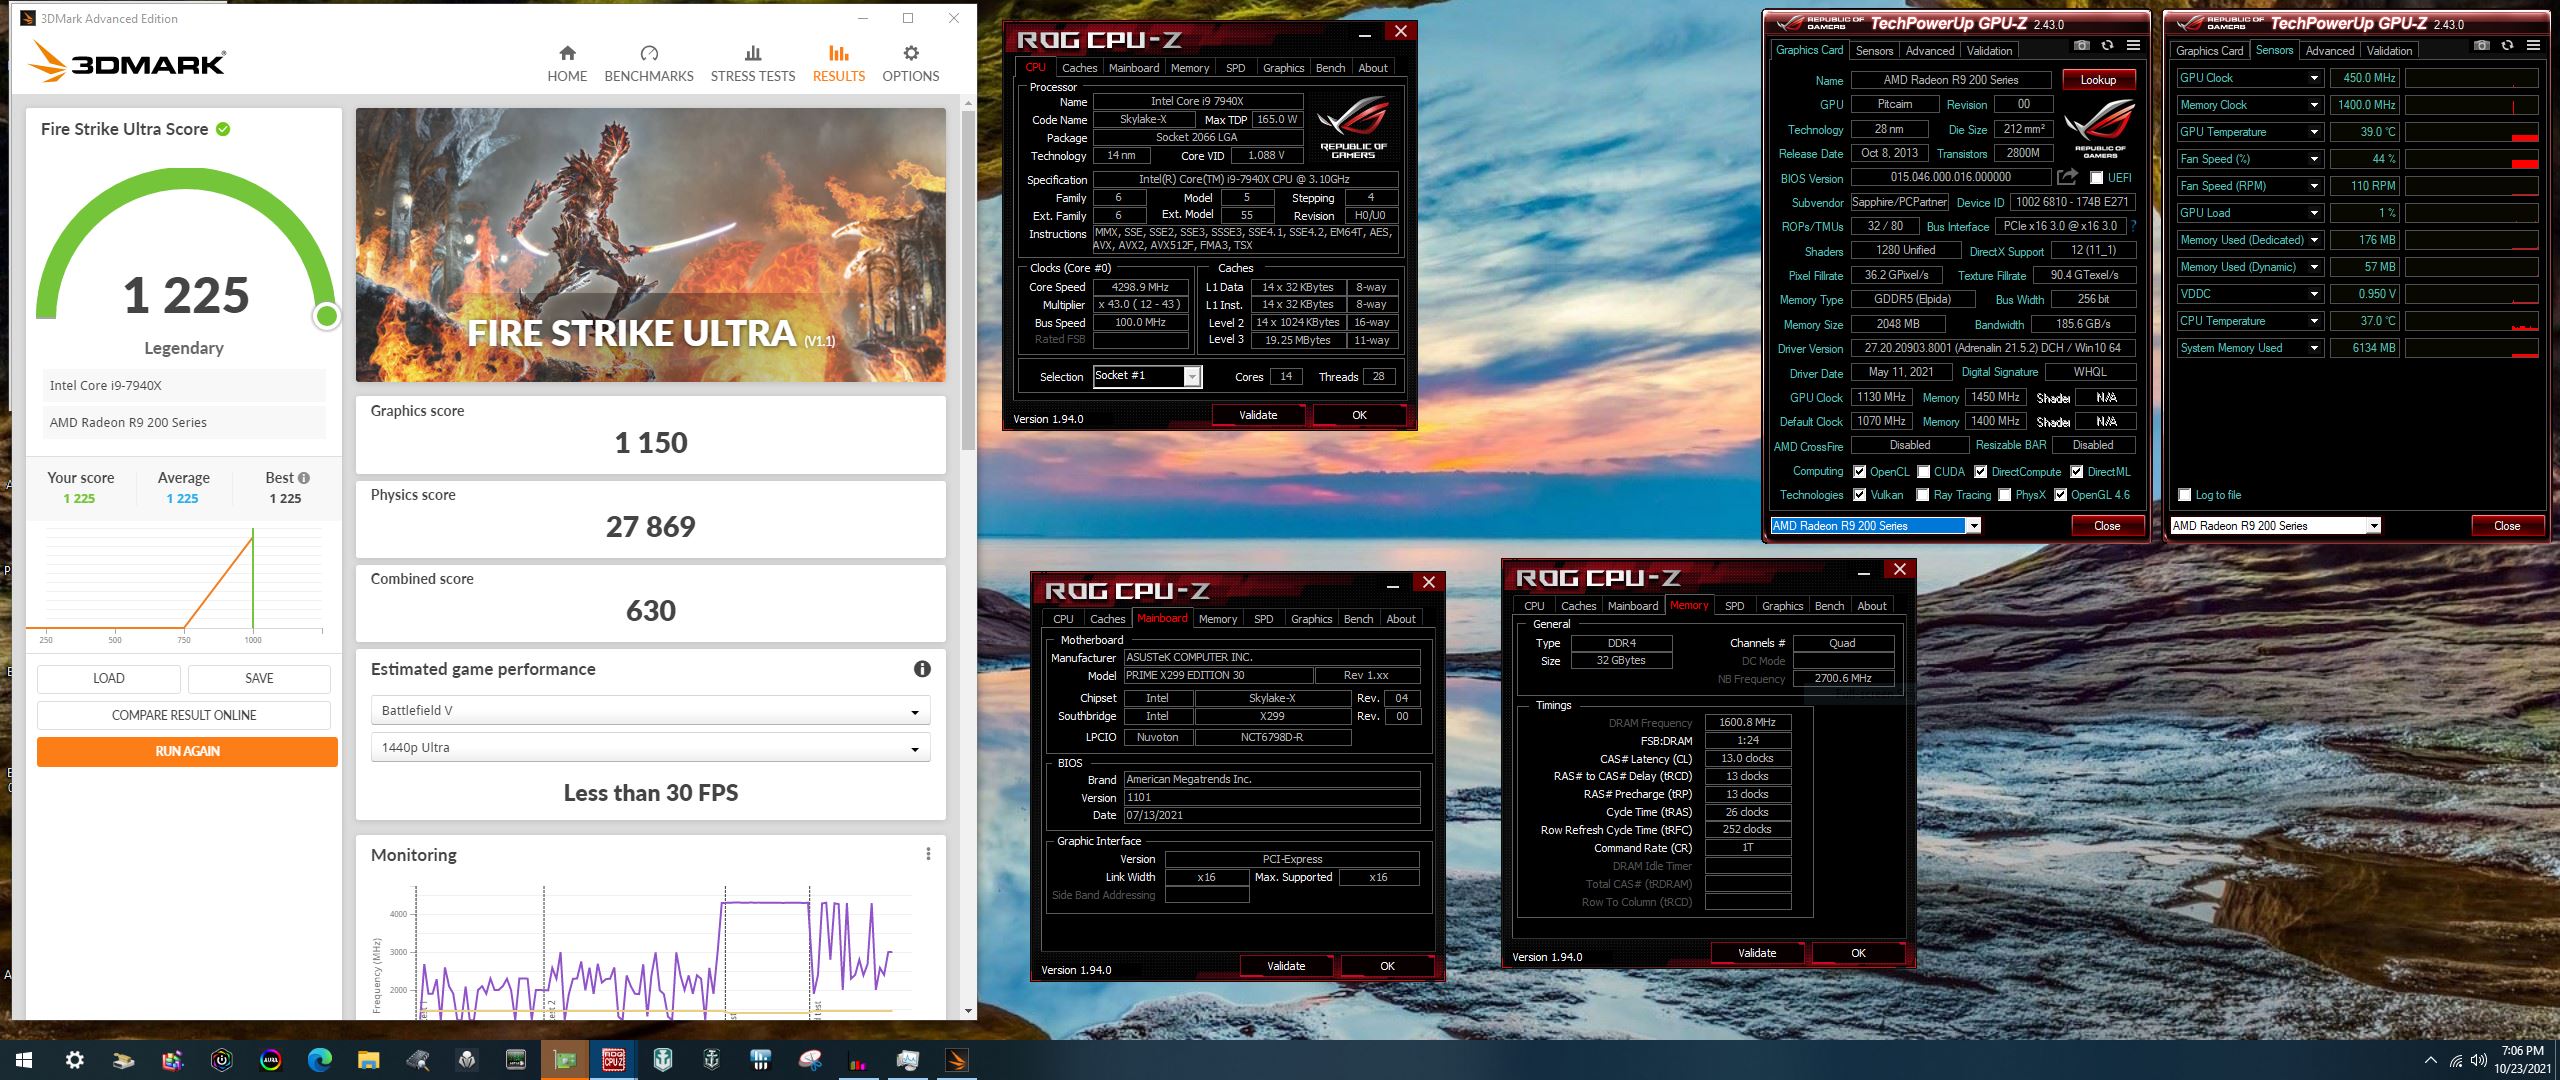Open the hamburger menu in the left GPU-Z window
Screen dimensions: 2560x1080
pyautogui.click(x=2133, y=45)
